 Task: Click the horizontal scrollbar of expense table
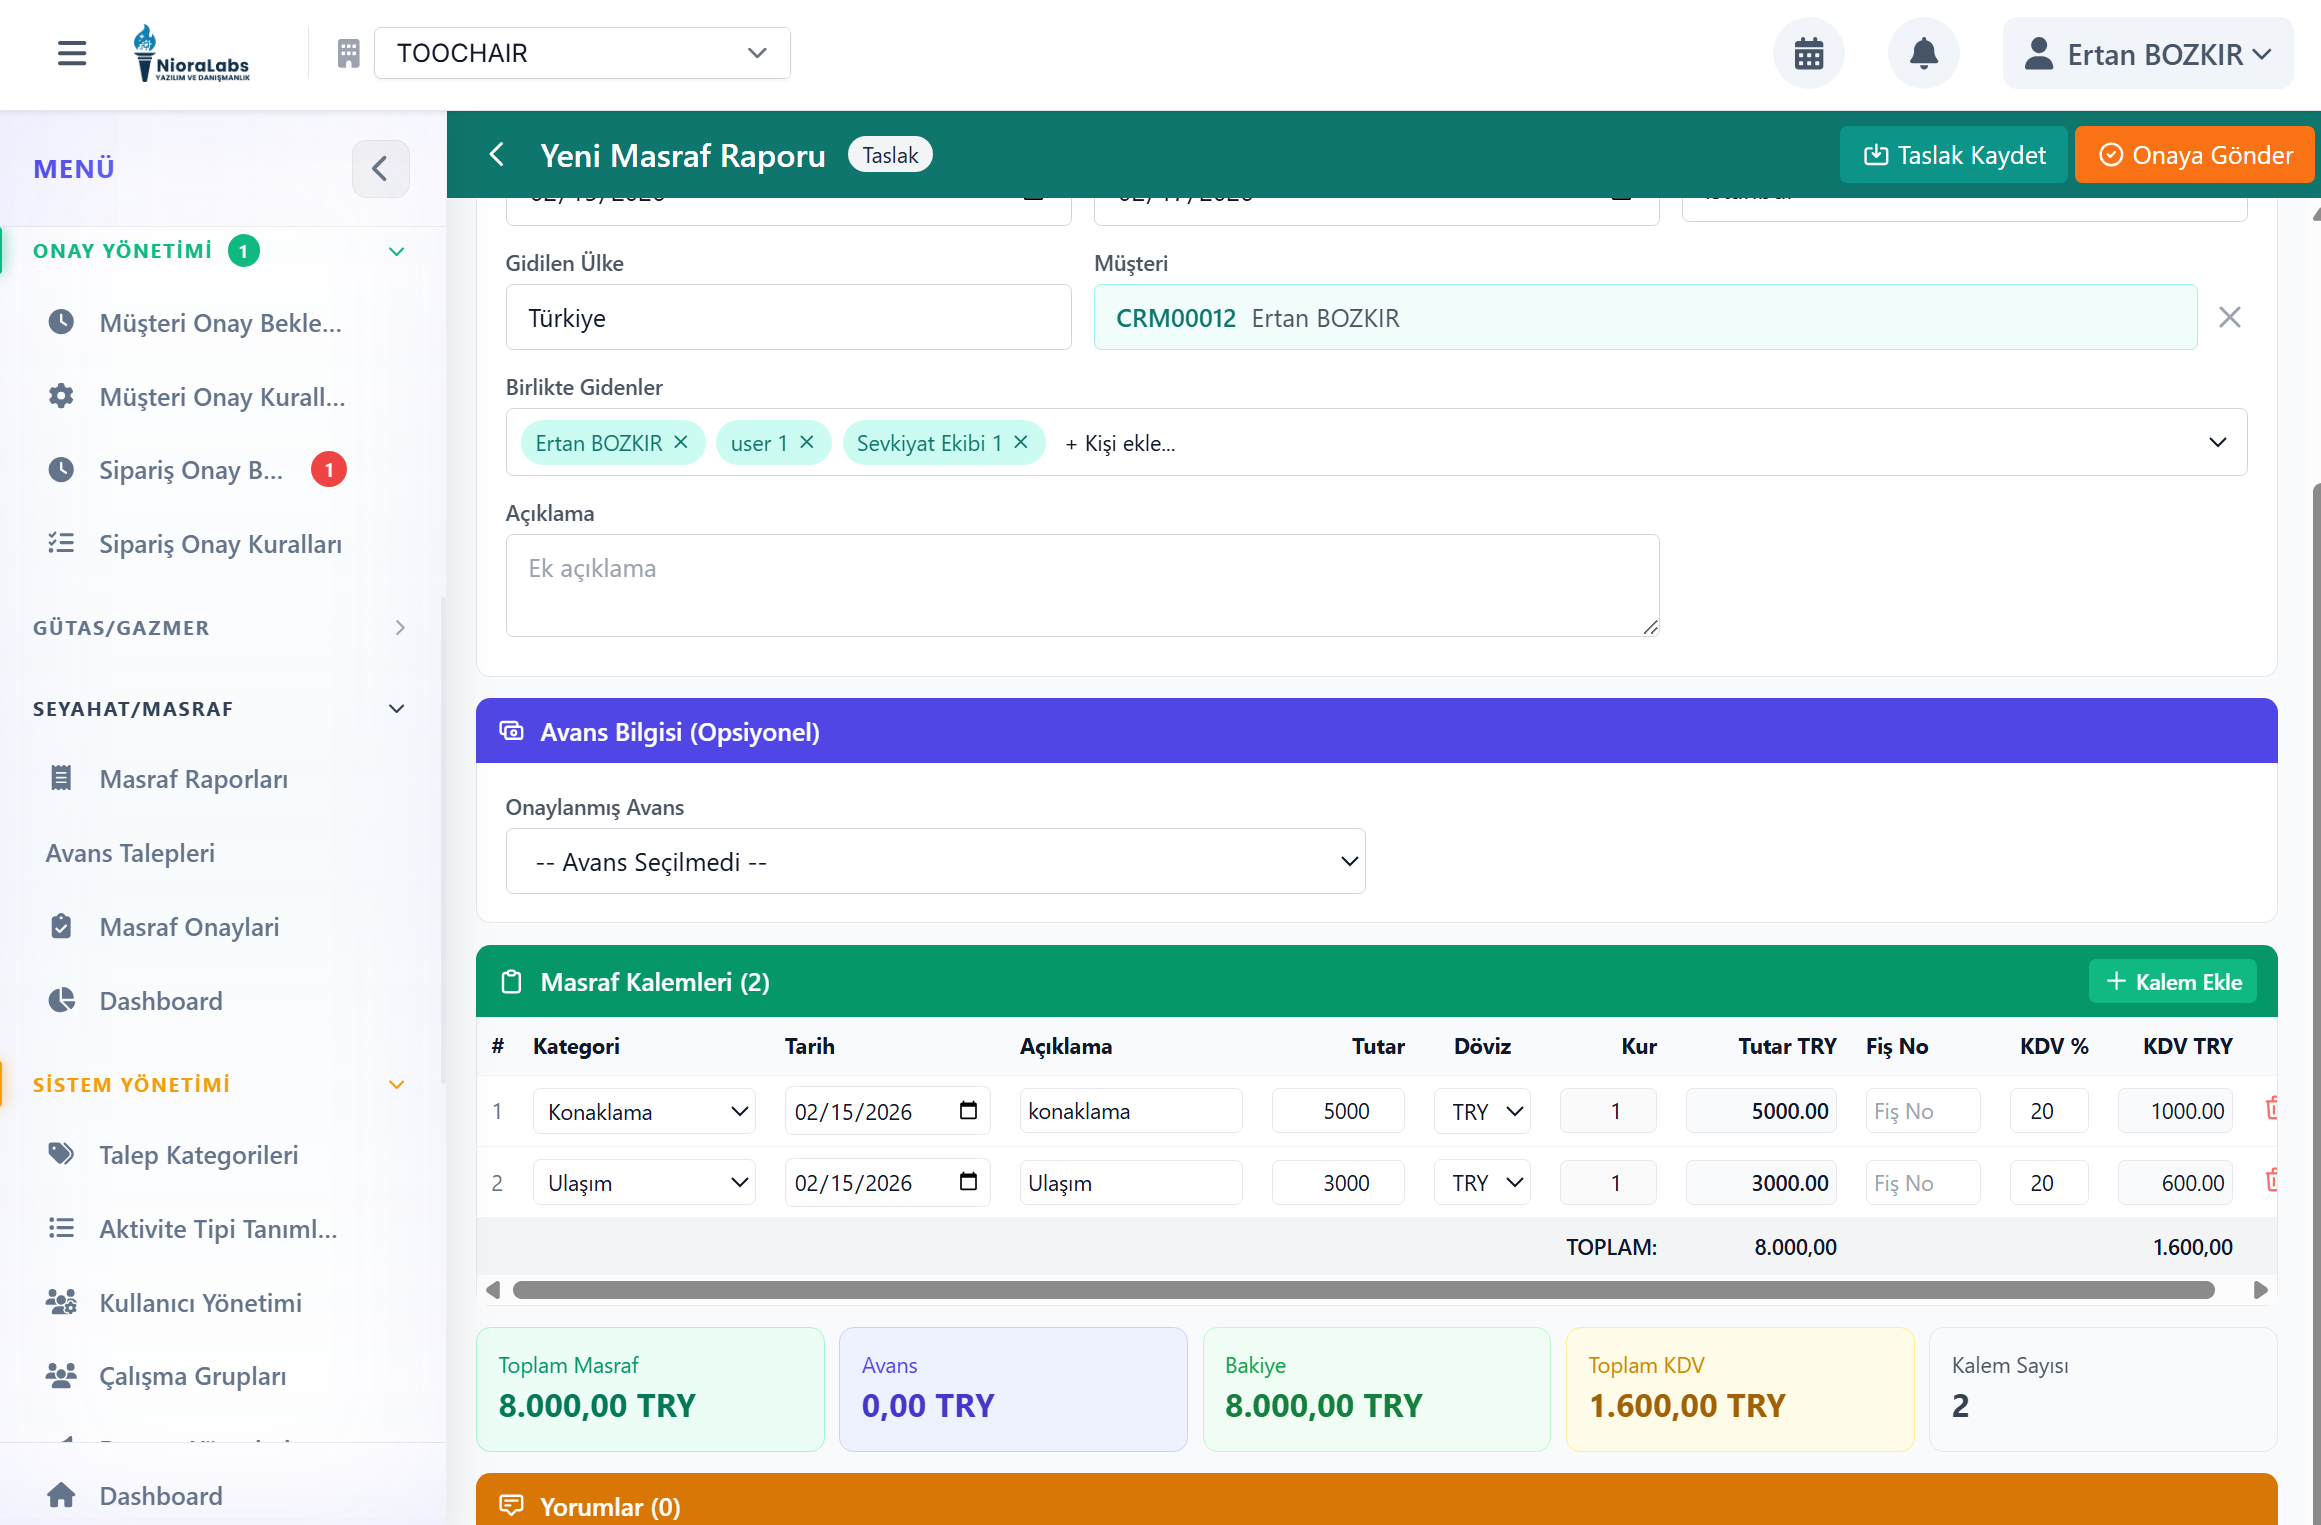pos(1362,1290)
